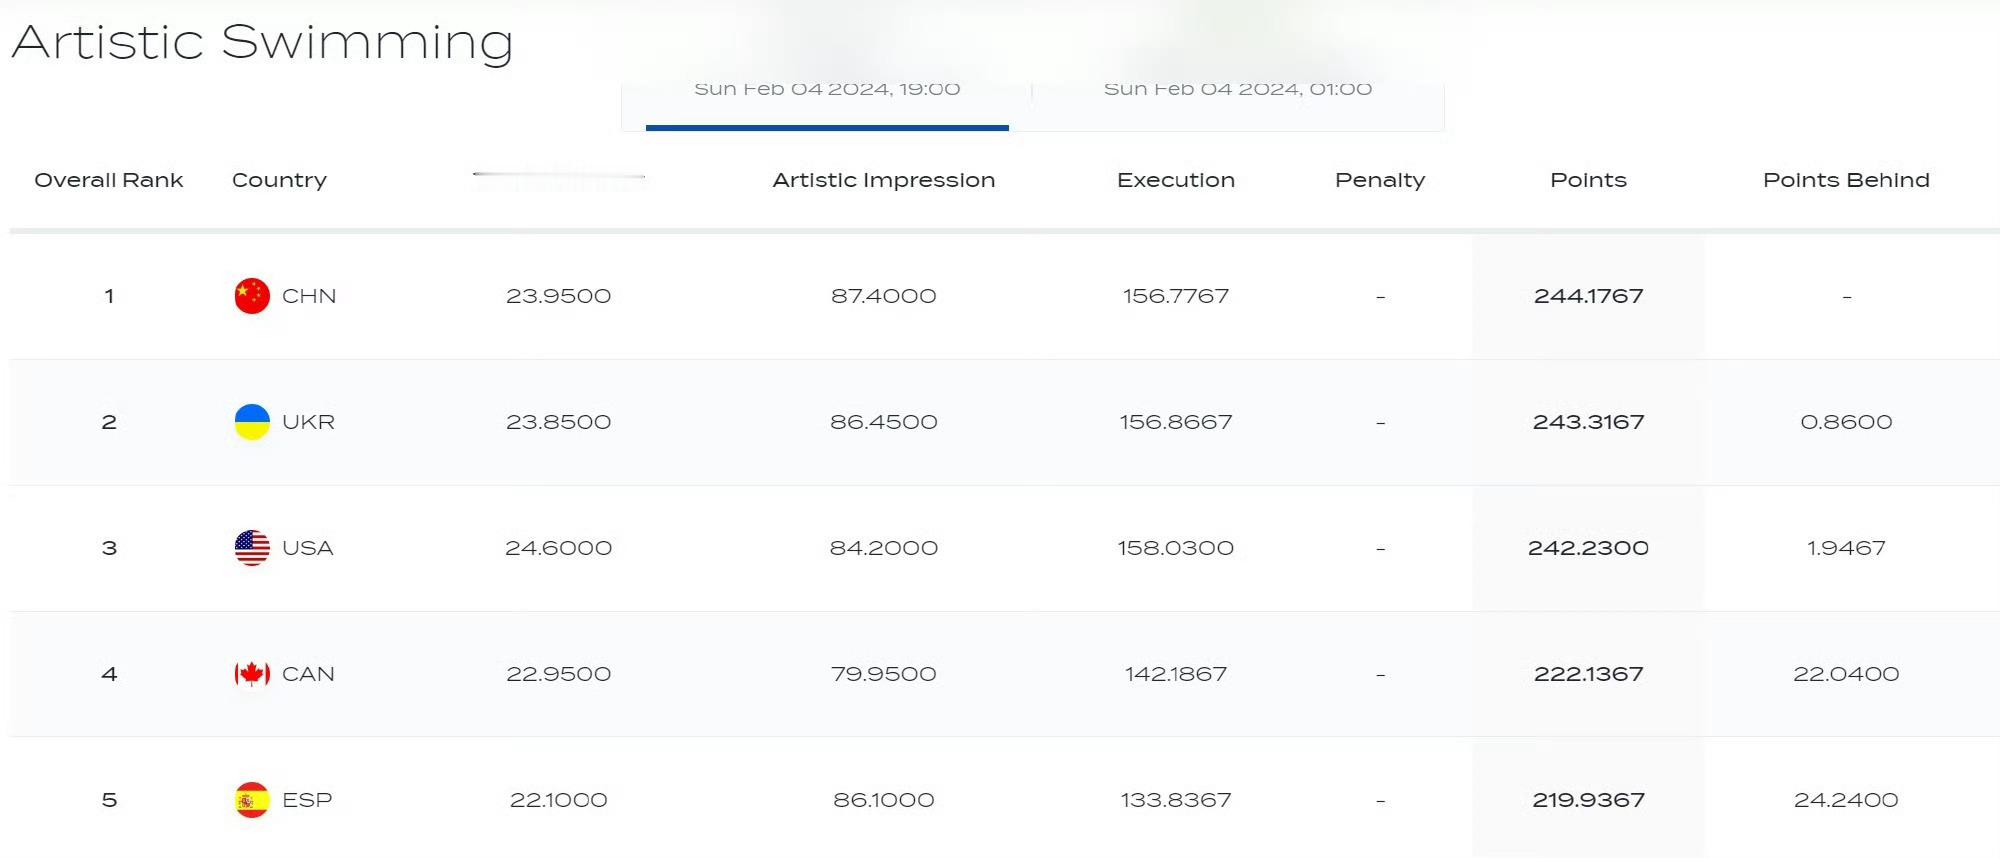2000x858 pixels.
Task: Click the Artistic Swimming page heading
Action: coord(263,43)
